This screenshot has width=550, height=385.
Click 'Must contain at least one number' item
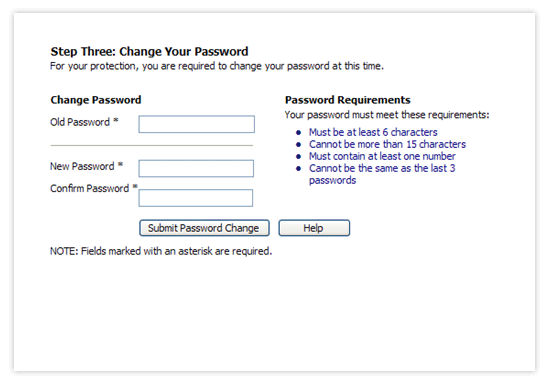[x=382, y=156]
